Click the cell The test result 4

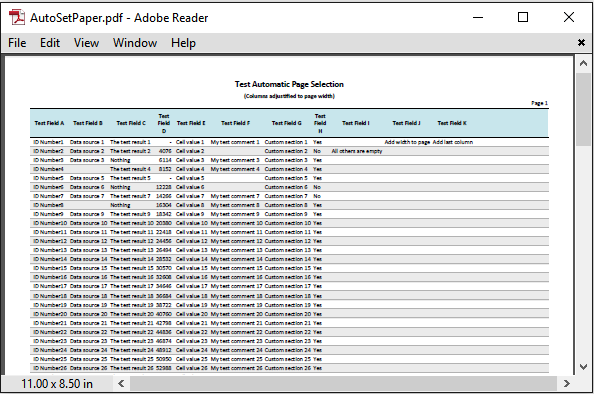(130, 169)
